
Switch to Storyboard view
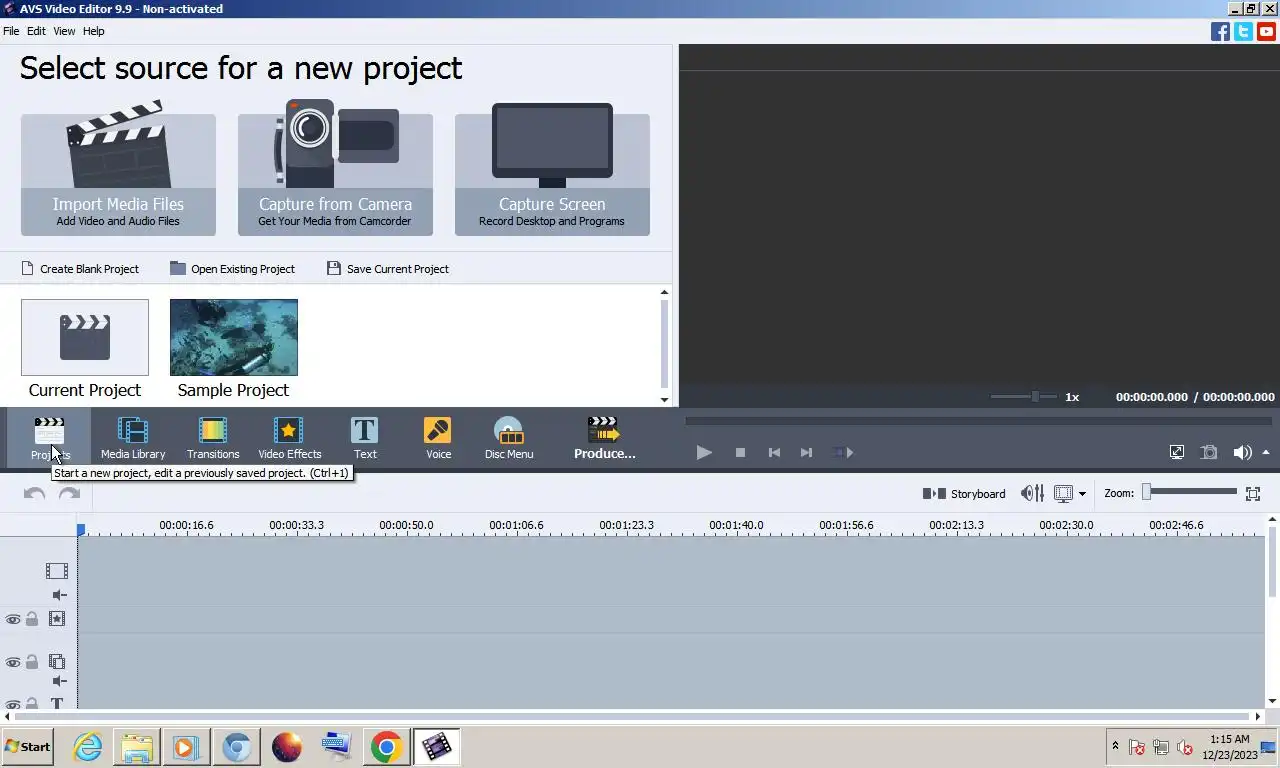click(964, 493)
